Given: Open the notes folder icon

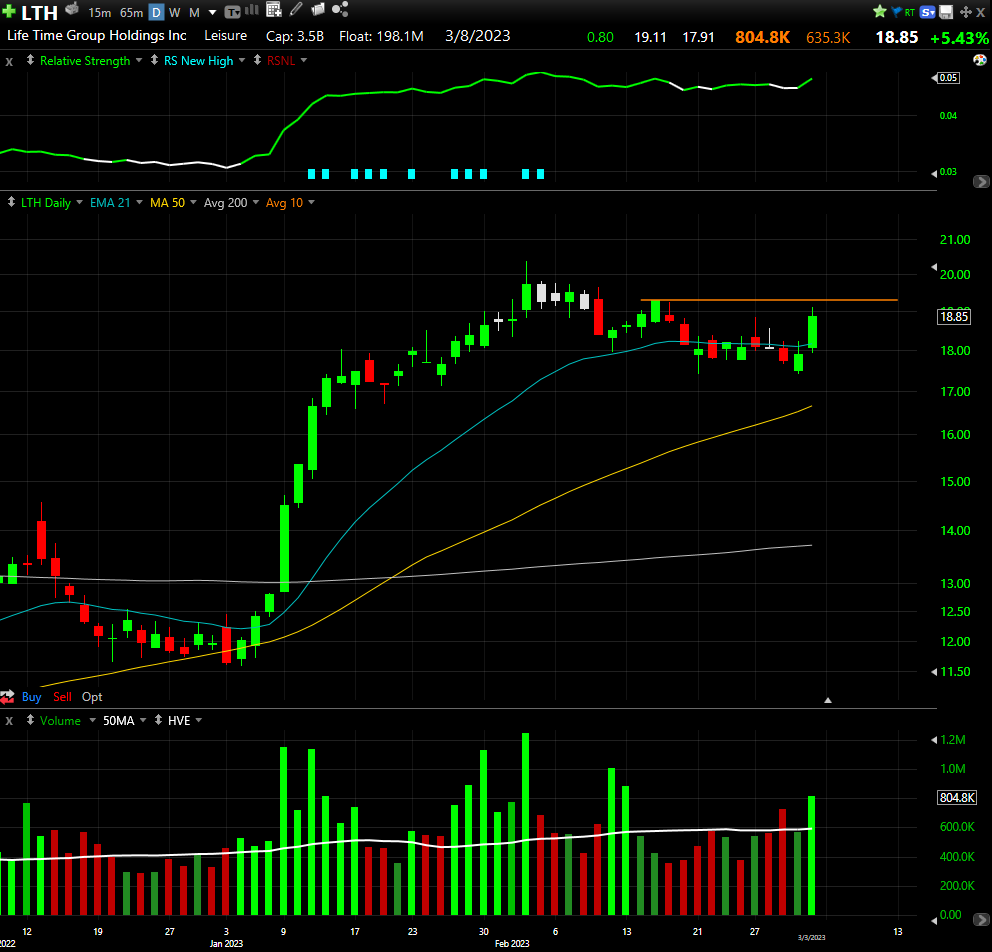Looking at the screenshot, I should 318,9.
